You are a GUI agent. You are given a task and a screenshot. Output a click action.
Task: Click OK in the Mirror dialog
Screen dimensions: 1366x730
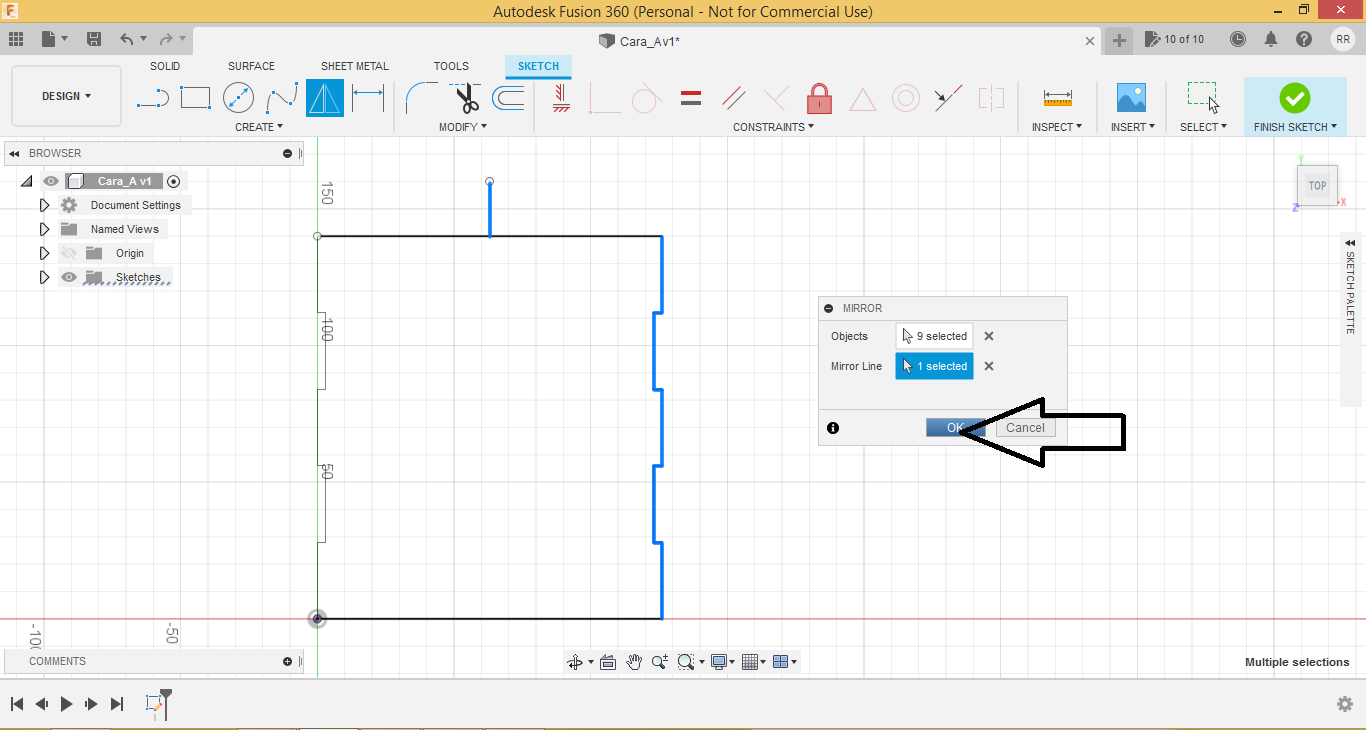[x=955, y=427]
